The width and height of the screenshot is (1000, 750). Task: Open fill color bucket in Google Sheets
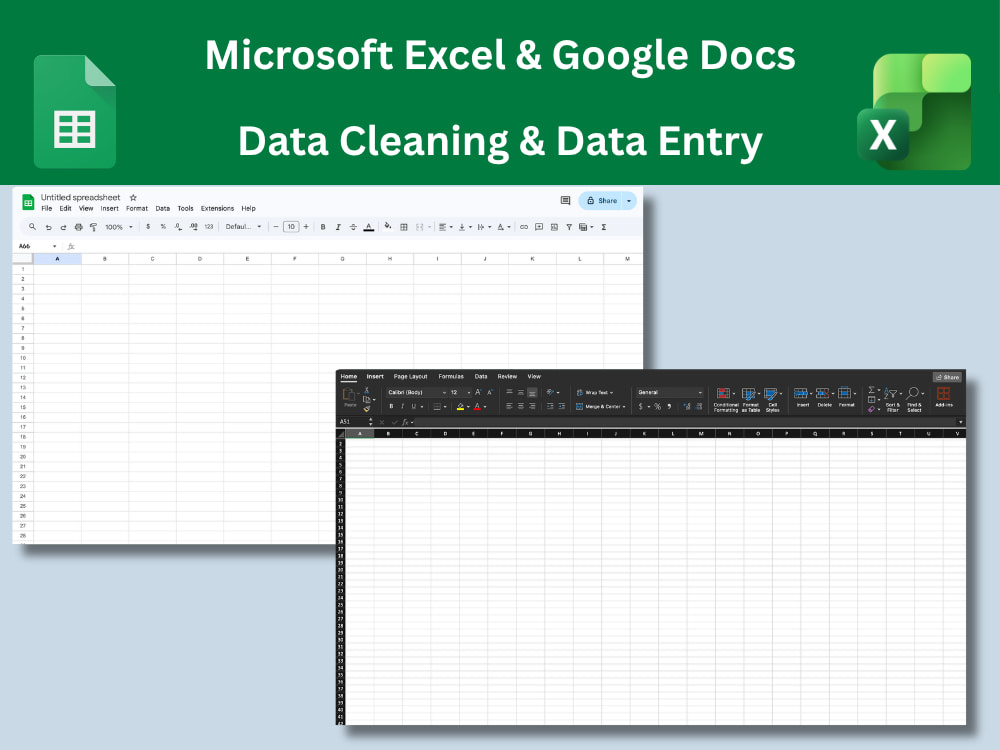pos(388,226)
